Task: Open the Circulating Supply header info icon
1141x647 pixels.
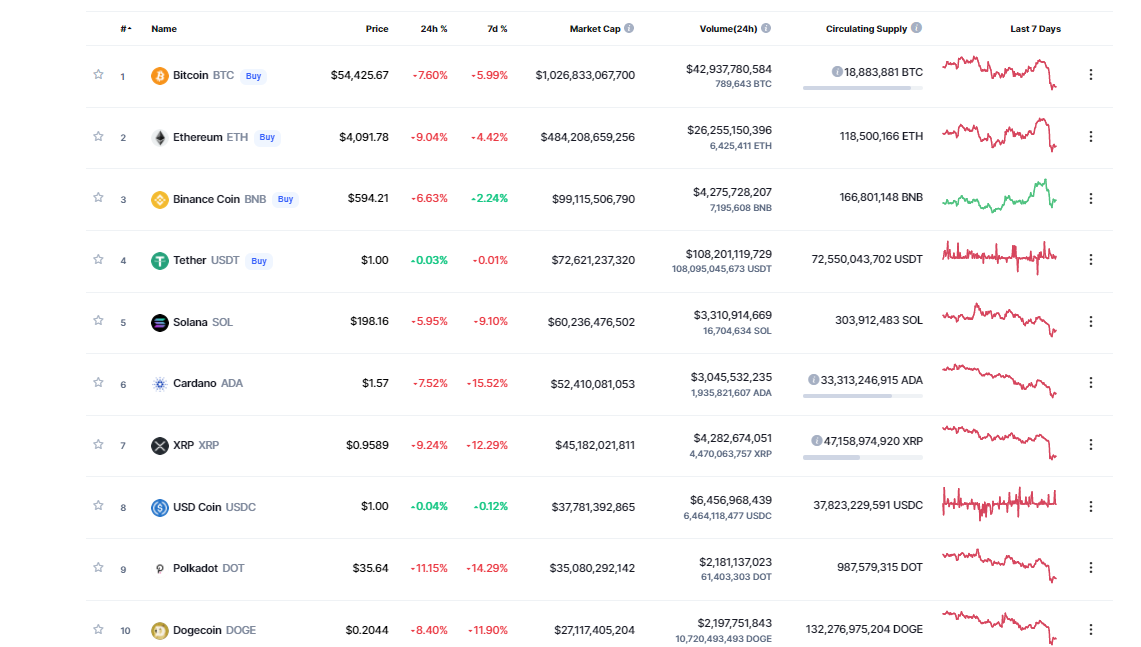Action: click(x=916, y=28)
